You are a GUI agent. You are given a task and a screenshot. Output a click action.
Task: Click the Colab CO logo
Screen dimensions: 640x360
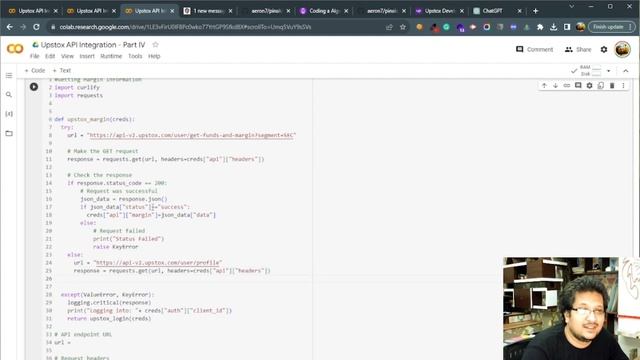[x=15, y=49]
